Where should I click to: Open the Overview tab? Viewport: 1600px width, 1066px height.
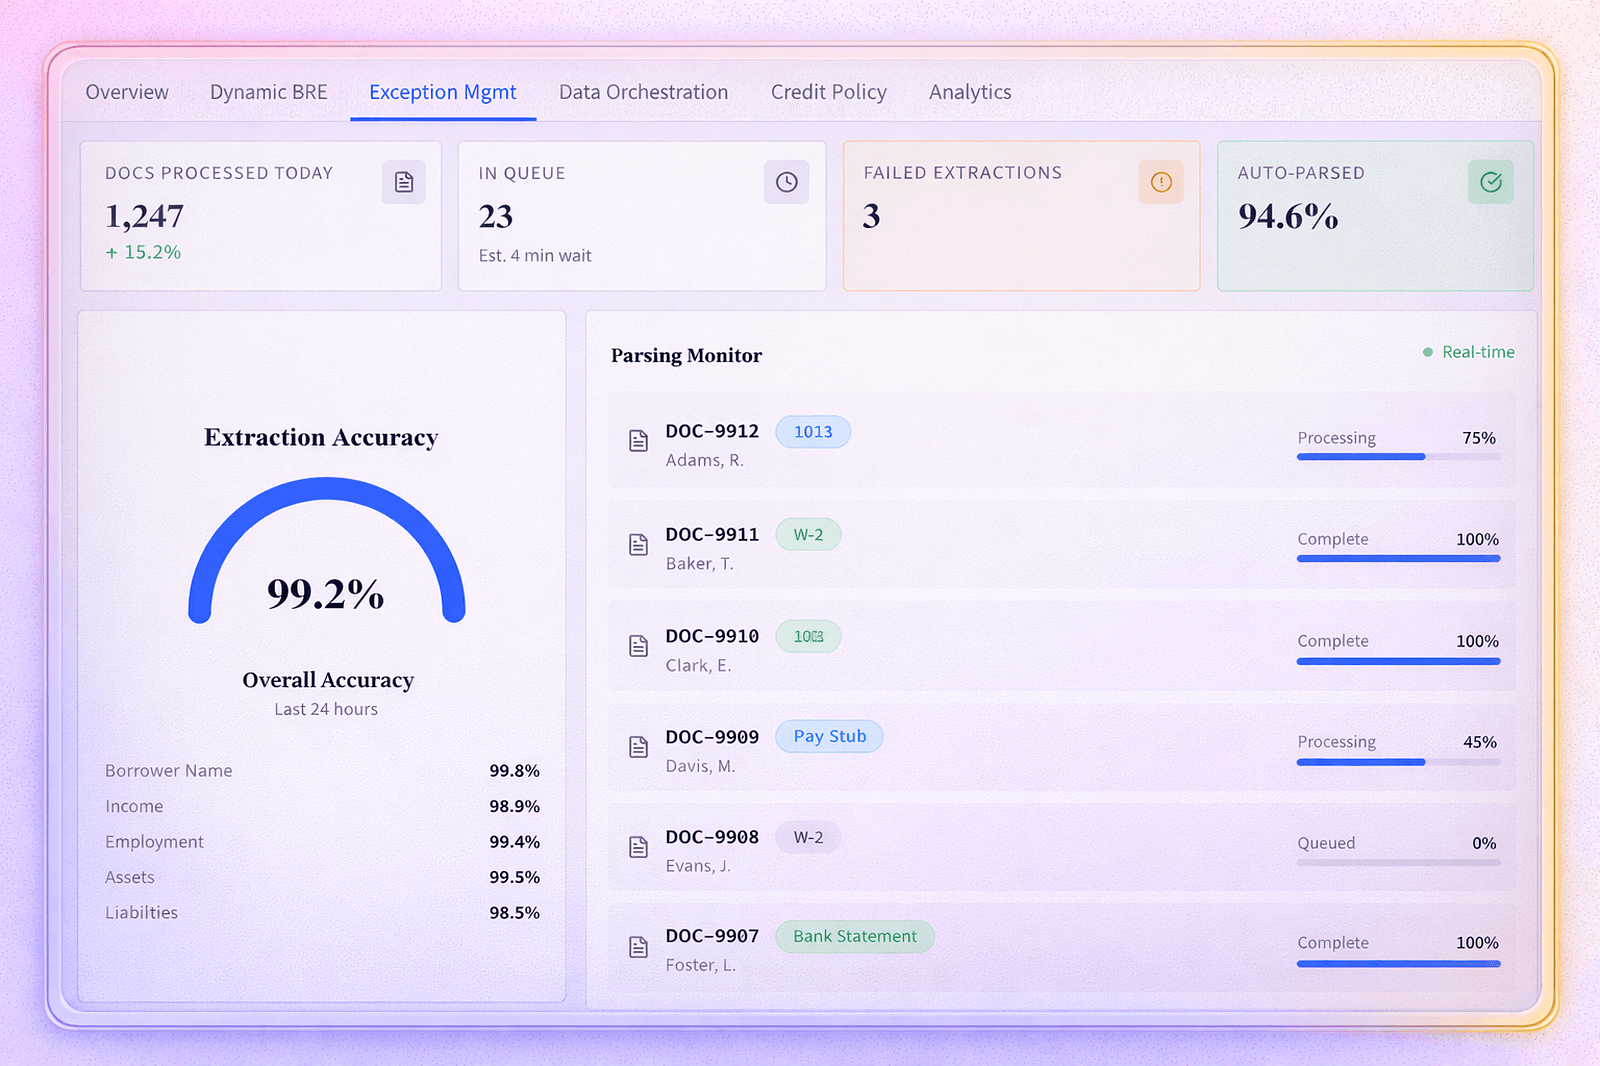pos(127,92)
